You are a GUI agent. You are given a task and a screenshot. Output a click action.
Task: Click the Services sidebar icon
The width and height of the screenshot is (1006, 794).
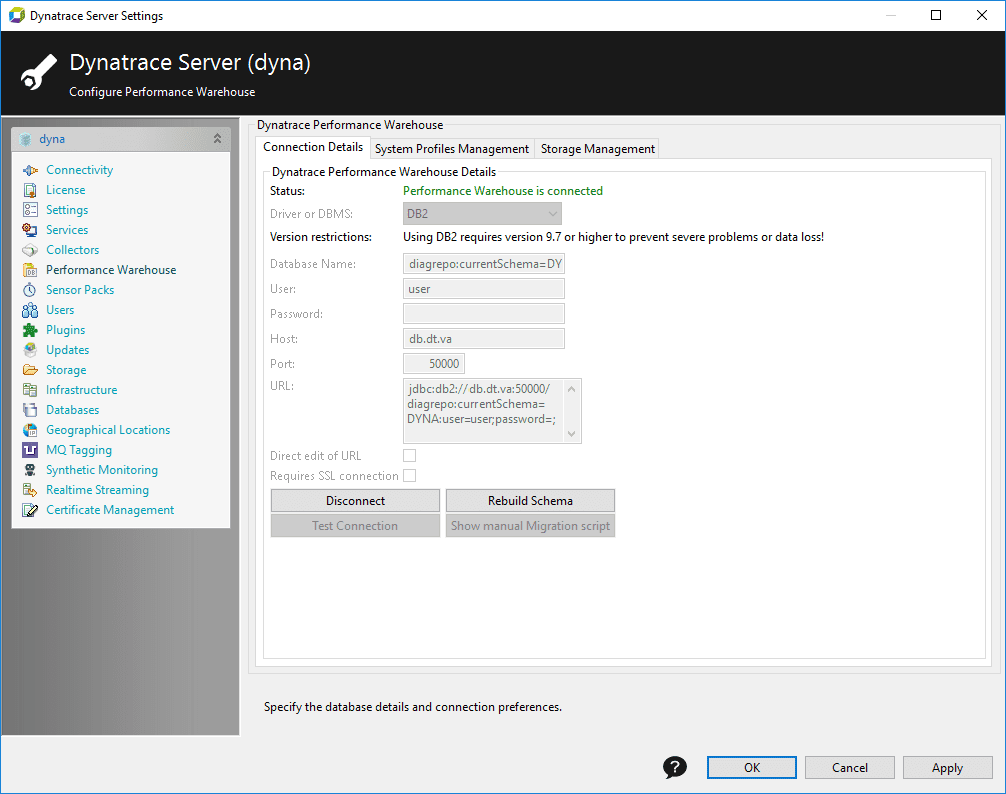tap(30, 230)
